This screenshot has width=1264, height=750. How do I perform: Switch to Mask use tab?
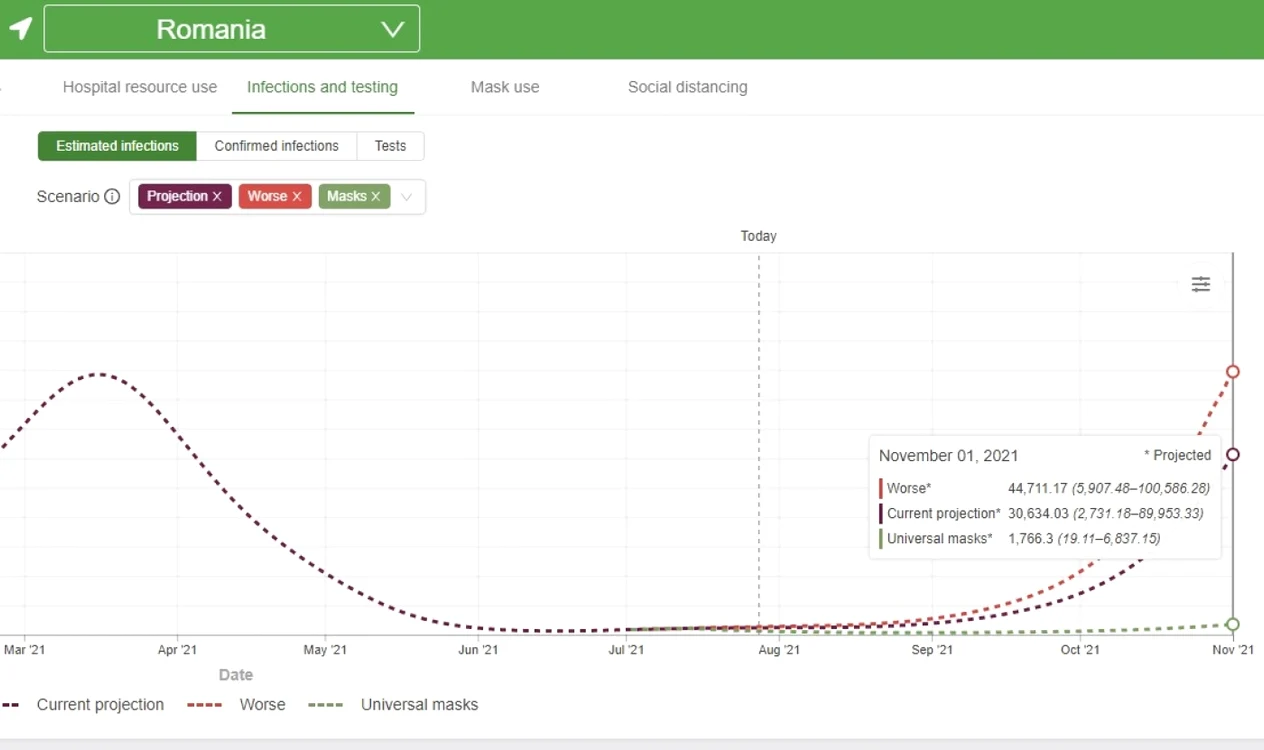[x=505, y=87]
